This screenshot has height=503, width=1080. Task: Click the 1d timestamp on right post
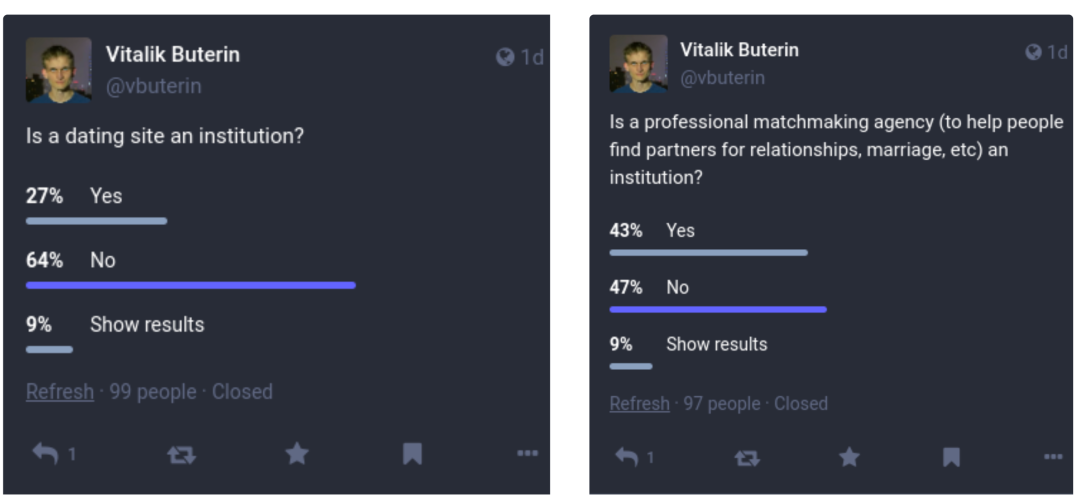coord(1057,52)
